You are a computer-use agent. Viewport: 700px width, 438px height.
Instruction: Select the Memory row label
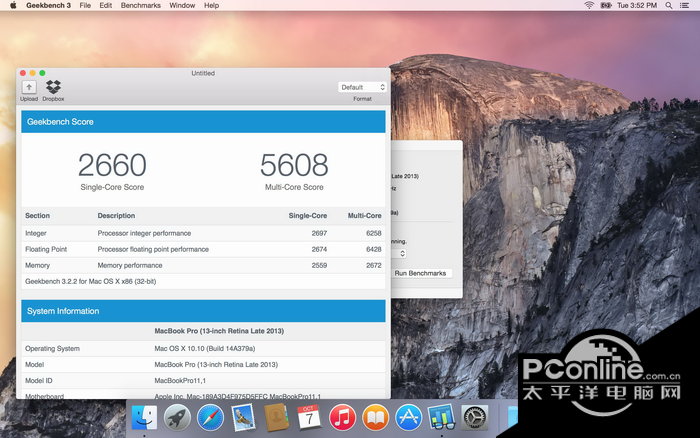[38, 265]
